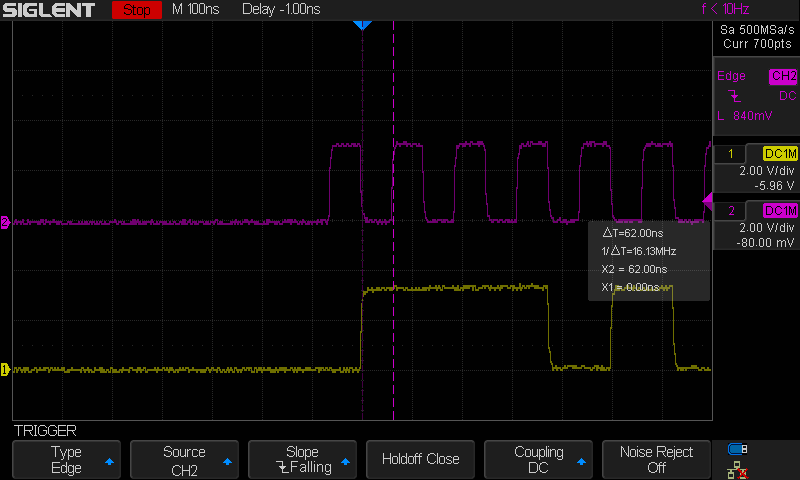Click the Coupling DC softkey
The height and width of the screenshot is (480, 800).
[x=538, y=459]
